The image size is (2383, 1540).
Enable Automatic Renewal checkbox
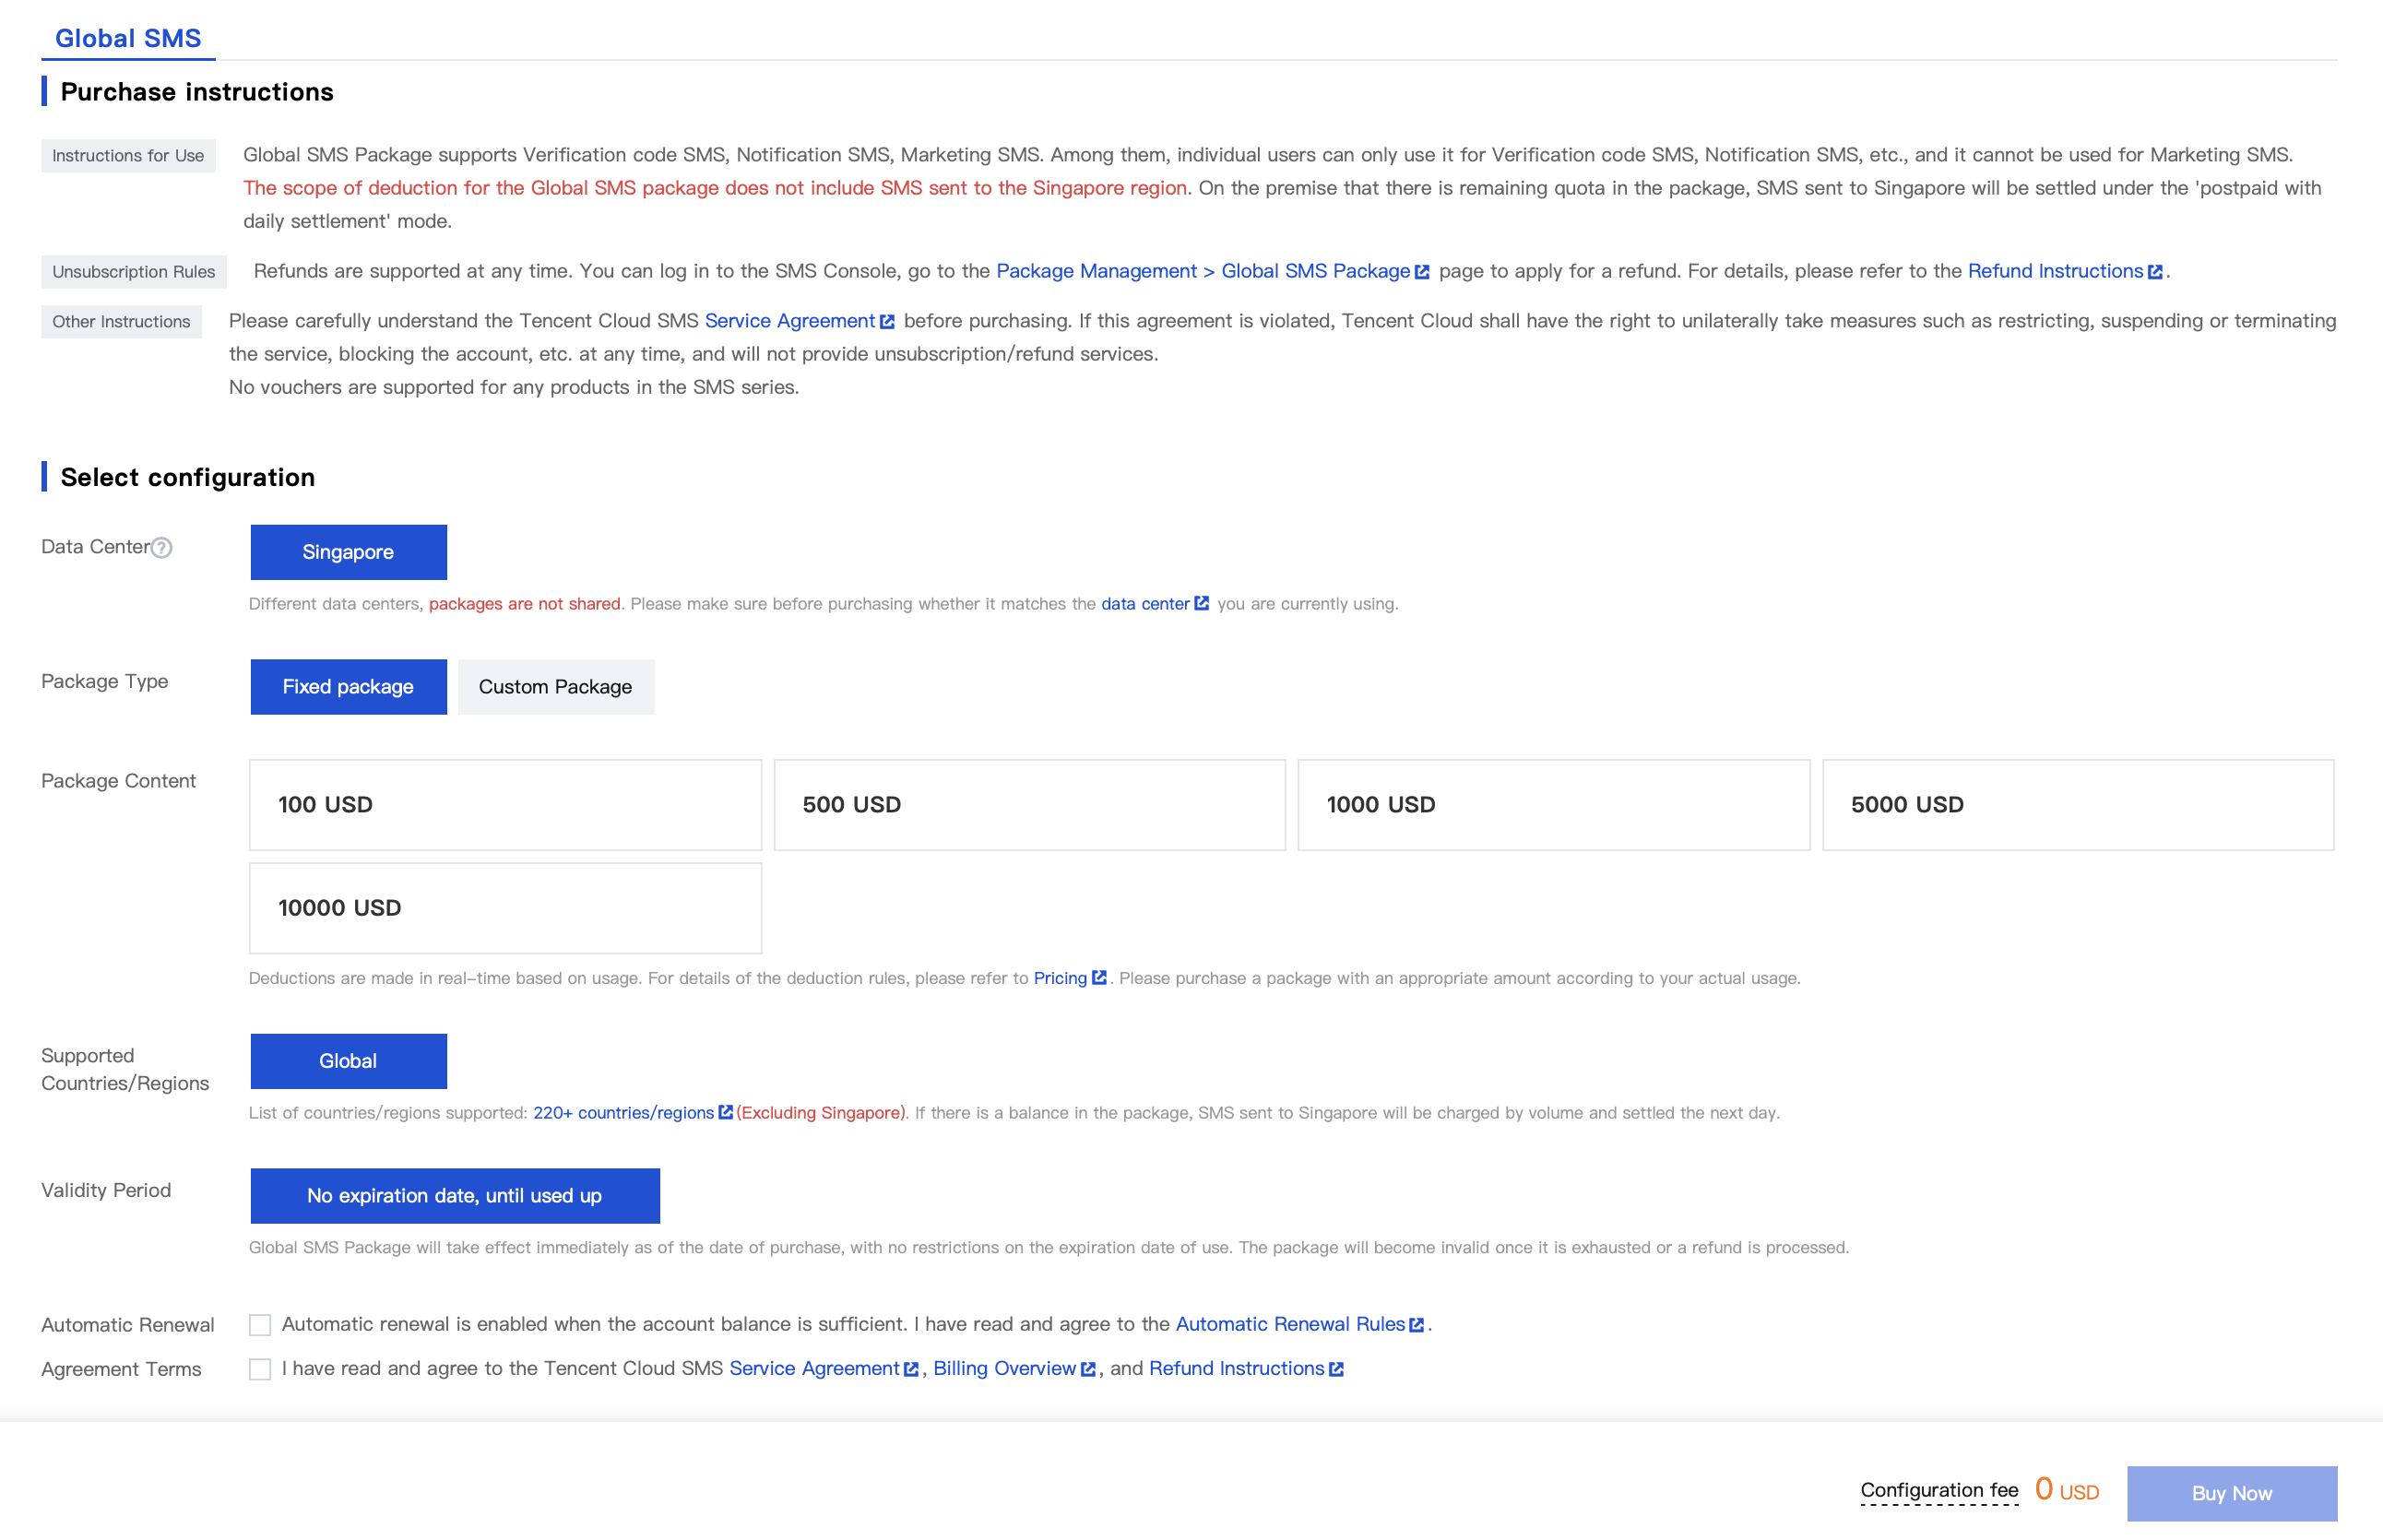(x=260, y=1324)
